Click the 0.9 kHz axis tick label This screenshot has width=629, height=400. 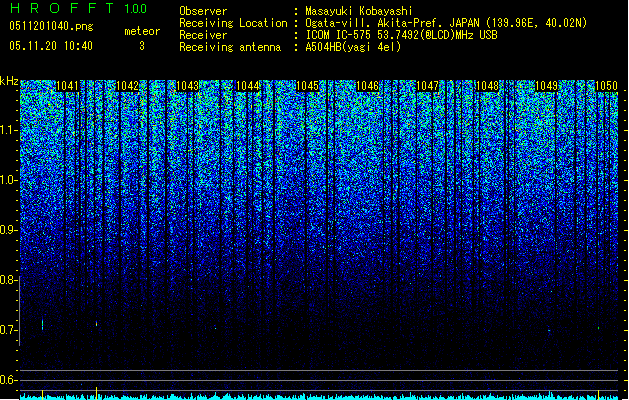coord(9,230)
